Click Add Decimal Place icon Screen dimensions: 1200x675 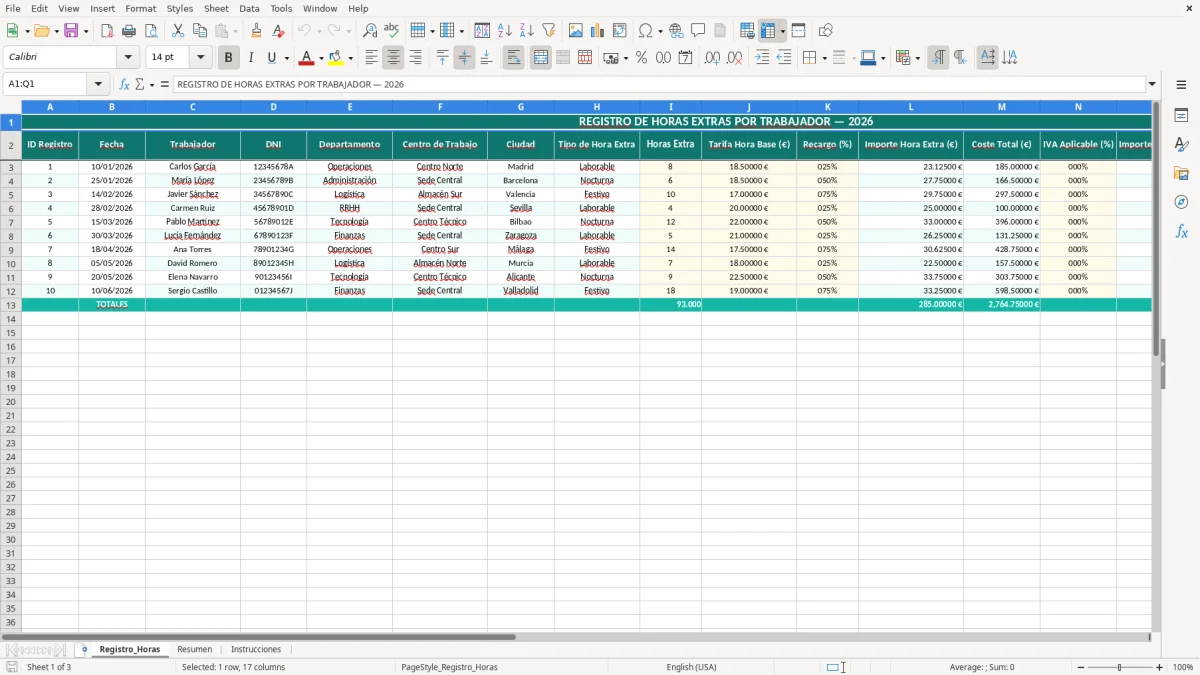click(712, 58)
